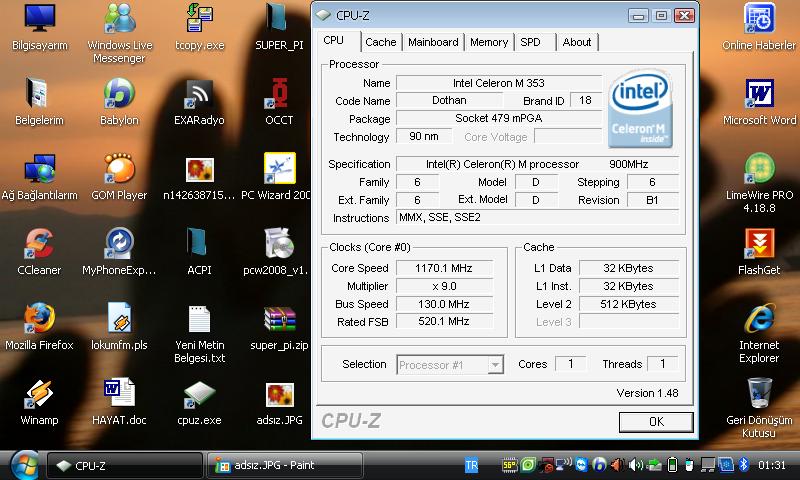Select the Geri Dönüşüm Kutusu recycle bin
Image resolution: width=800 pixels, height=480 pixels.
pyautogui.click(x=759, y=394)
